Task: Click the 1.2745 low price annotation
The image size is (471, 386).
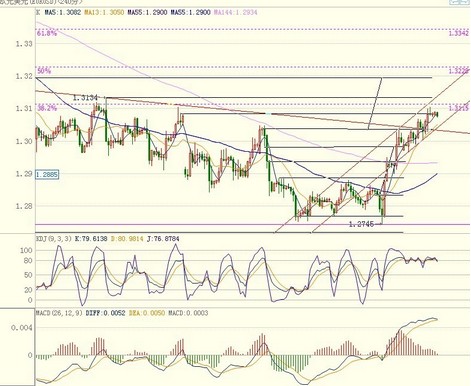Action: click(x=361, y=224)
